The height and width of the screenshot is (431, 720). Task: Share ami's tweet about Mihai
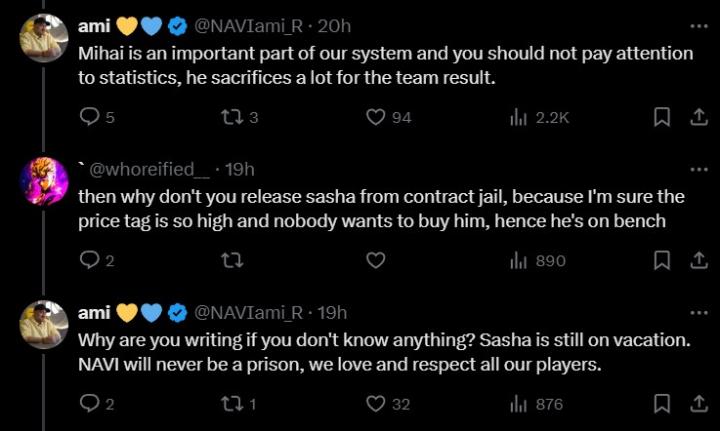coord(699,117)
